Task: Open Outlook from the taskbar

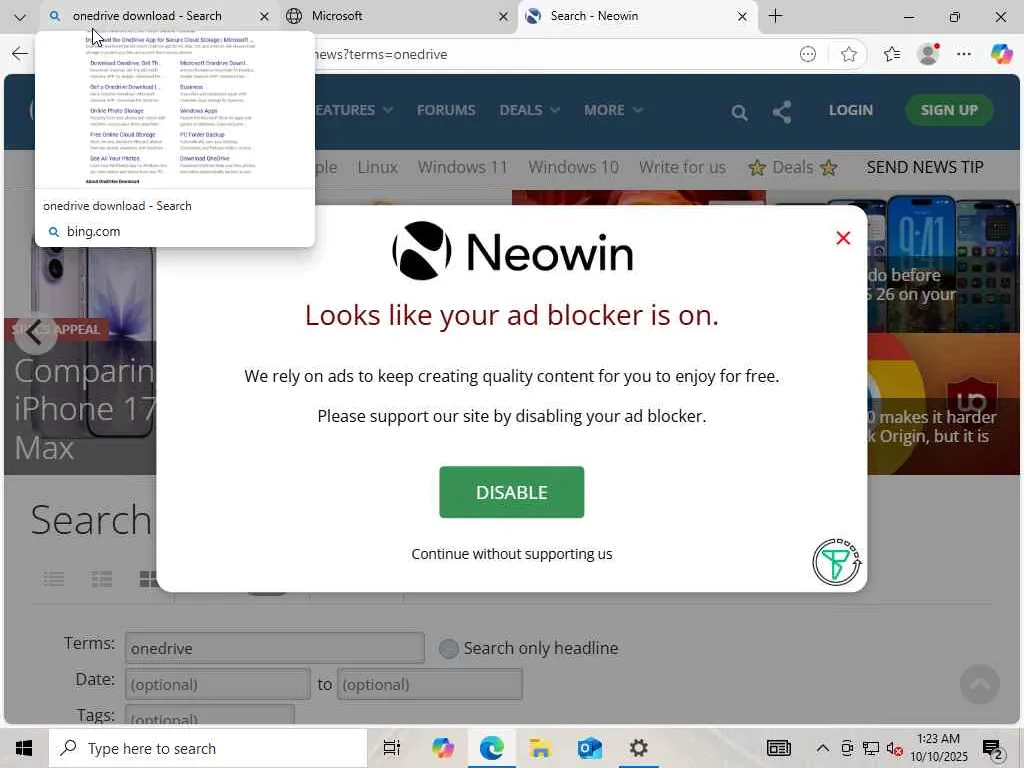Action: [x=590, y=748]
